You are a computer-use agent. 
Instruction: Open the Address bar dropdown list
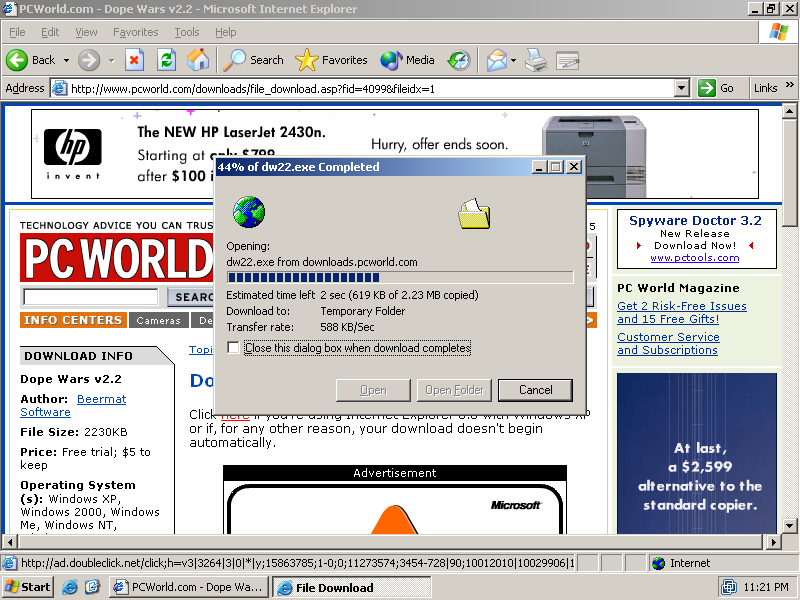tap(682, 88)
